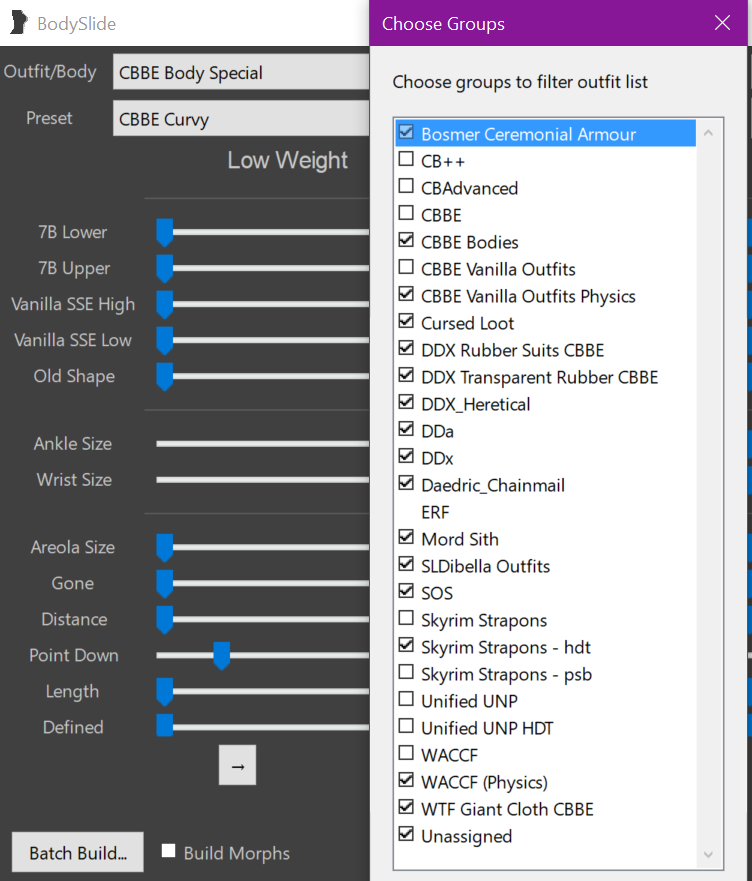Uncheck the Mord Sith group
This screenshot has height=881, width=752.
(x=406, y=537)
